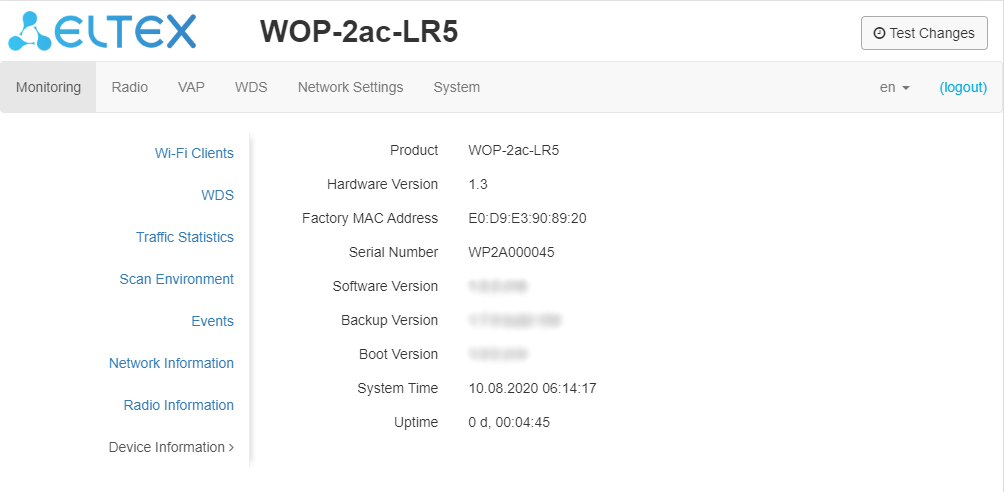Viewport: 1004px width, 492px height.
Task: Go to Scan Environment
Action: click(x=176, y=279)
